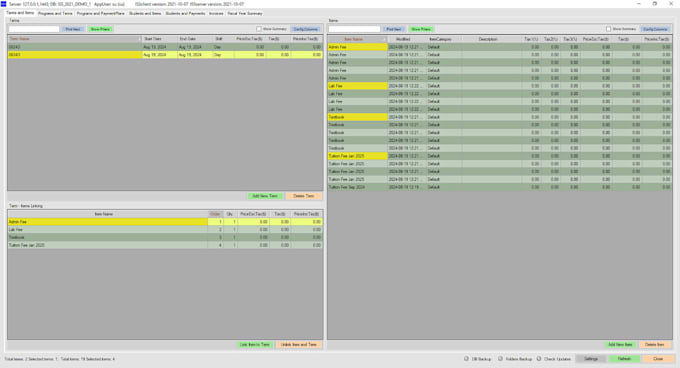
Task: Click Find Next in Terms panel
Action: coord(73,29)
